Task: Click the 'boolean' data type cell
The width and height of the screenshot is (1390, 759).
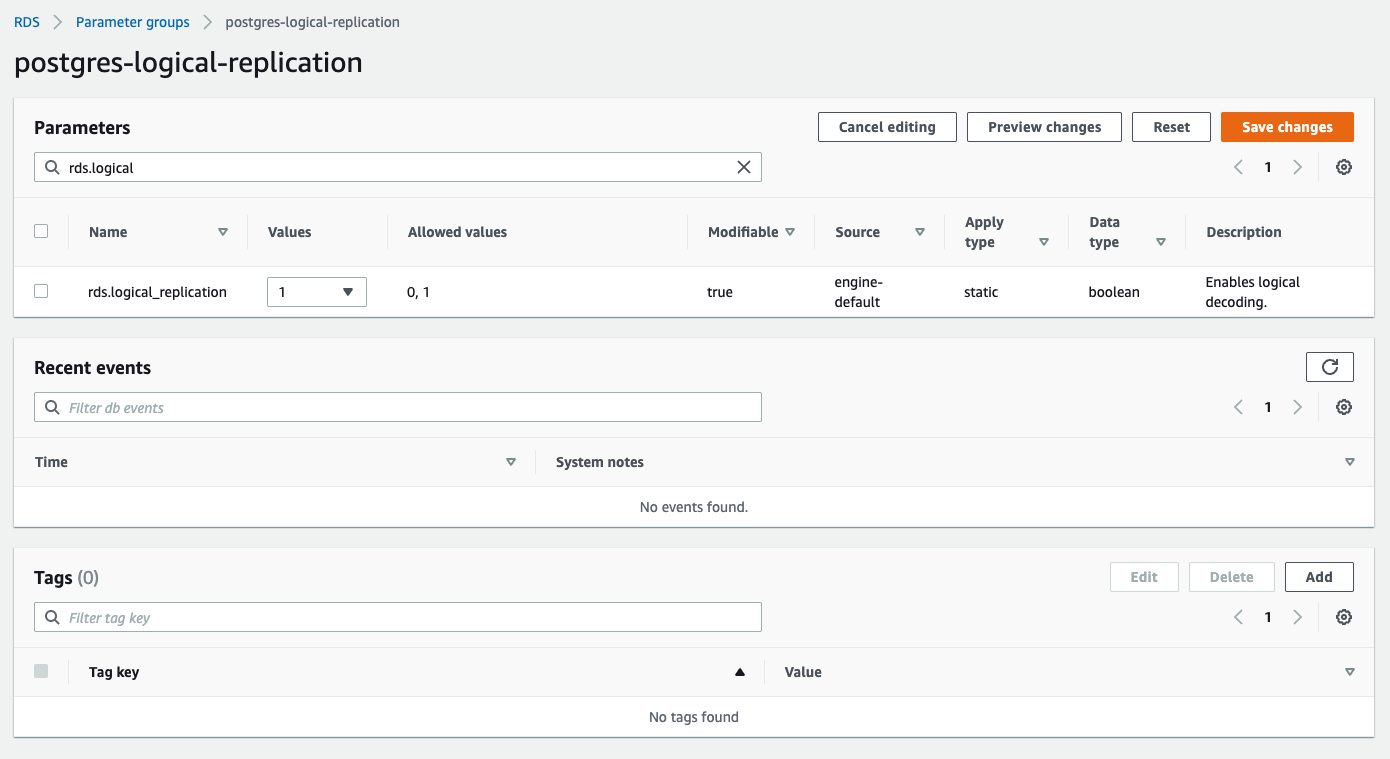Action: click(1114, 292)
